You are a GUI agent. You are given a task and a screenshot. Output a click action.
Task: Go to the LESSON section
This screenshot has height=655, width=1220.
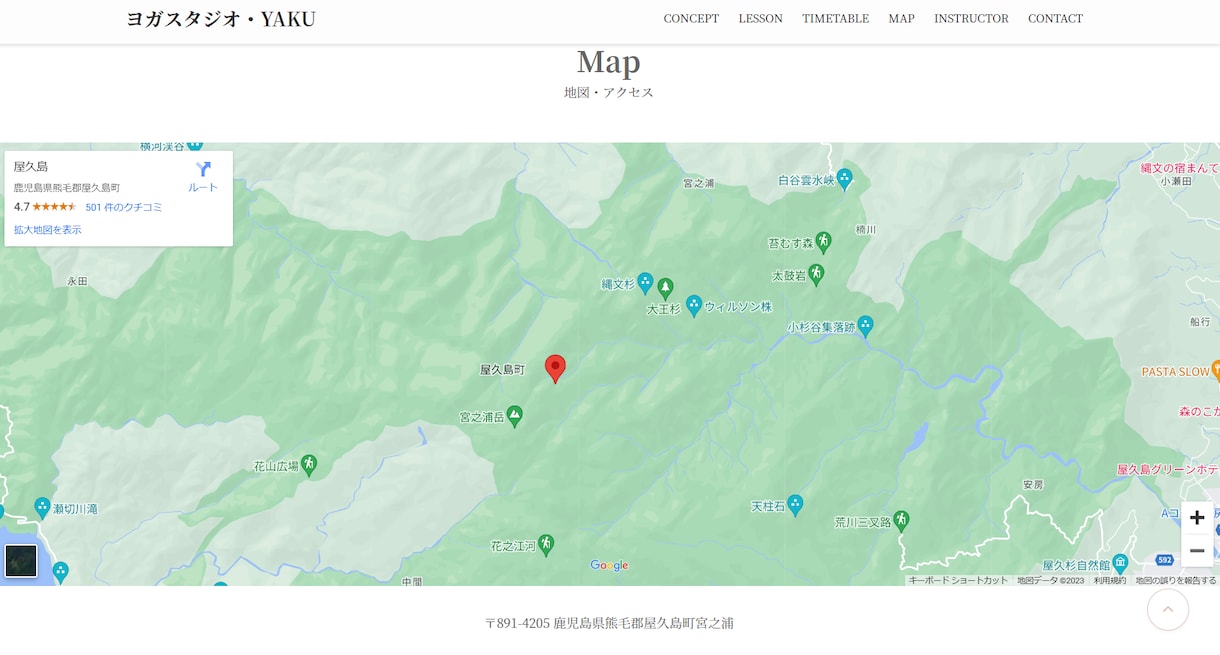coord(761,19)
